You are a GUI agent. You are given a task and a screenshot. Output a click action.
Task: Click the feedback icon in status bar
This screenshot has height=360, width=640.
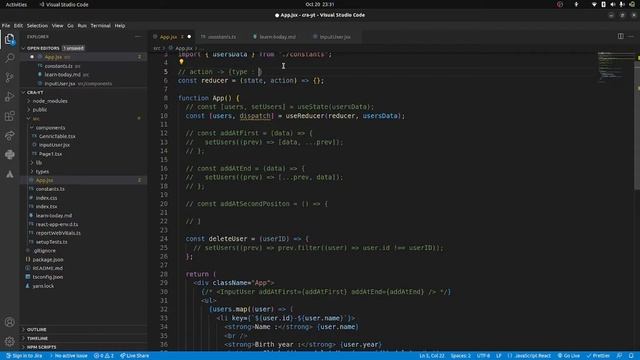(x=619, y=356)
